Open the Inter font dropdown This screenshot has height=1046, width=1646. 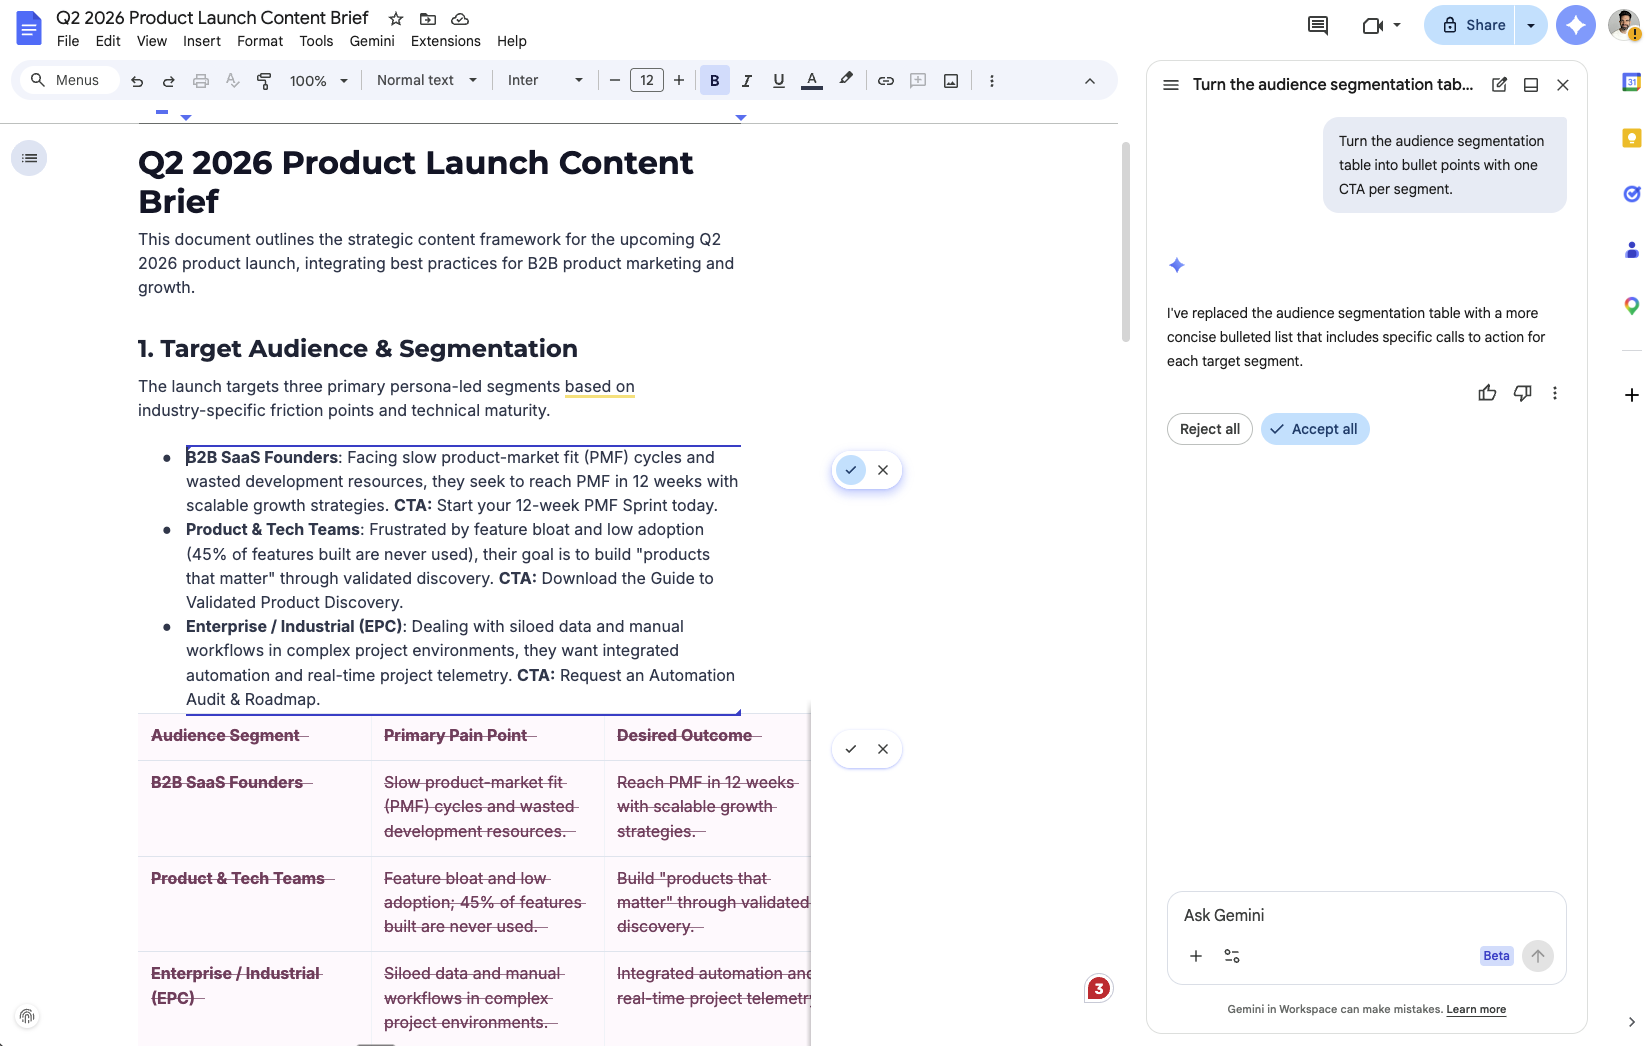(545, 81)
